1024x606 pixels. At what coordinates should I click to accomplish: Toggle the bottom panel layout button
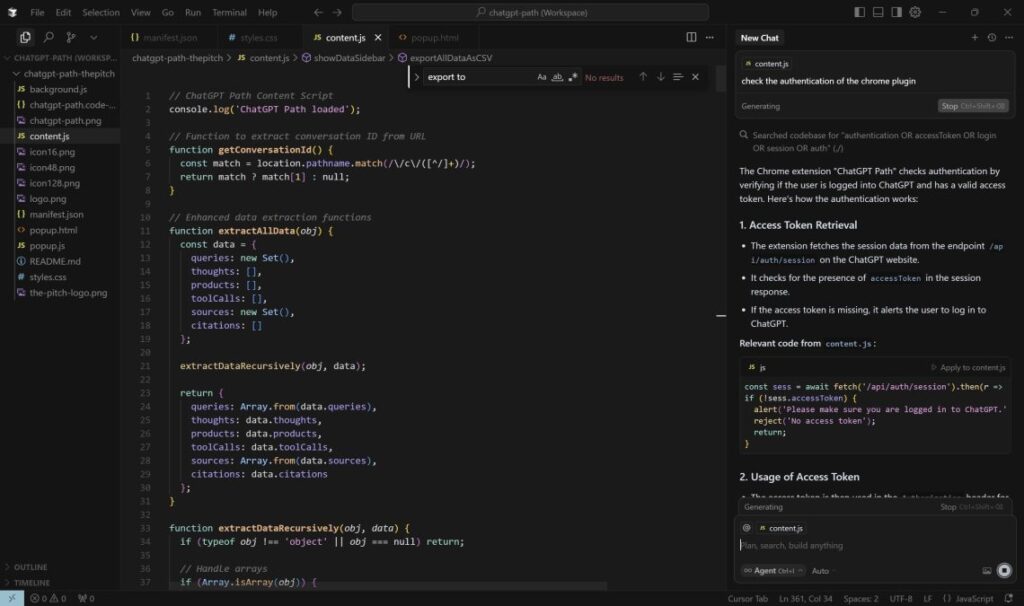coord(878,12)
